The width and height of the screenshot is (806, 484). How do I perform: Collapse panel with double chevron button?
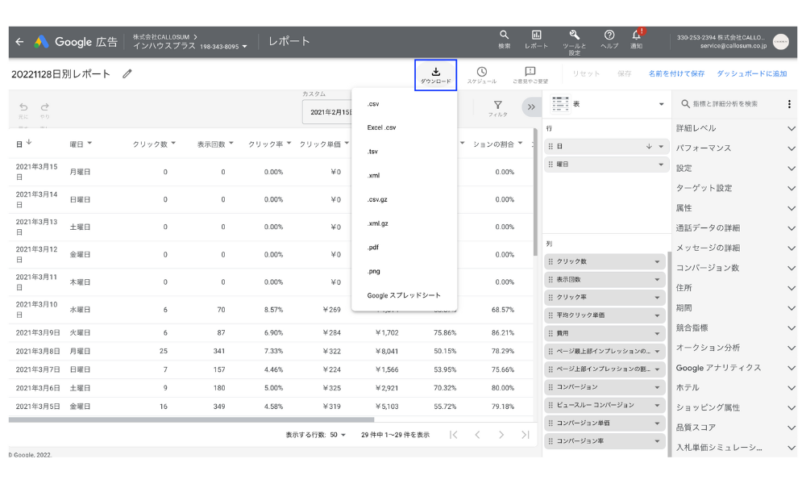[531, 107]
